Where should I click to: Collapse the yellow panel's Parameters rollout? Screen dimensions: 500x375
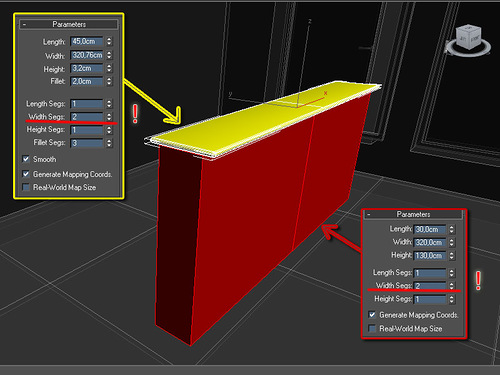pyautogui.click(x=24, y=24)
